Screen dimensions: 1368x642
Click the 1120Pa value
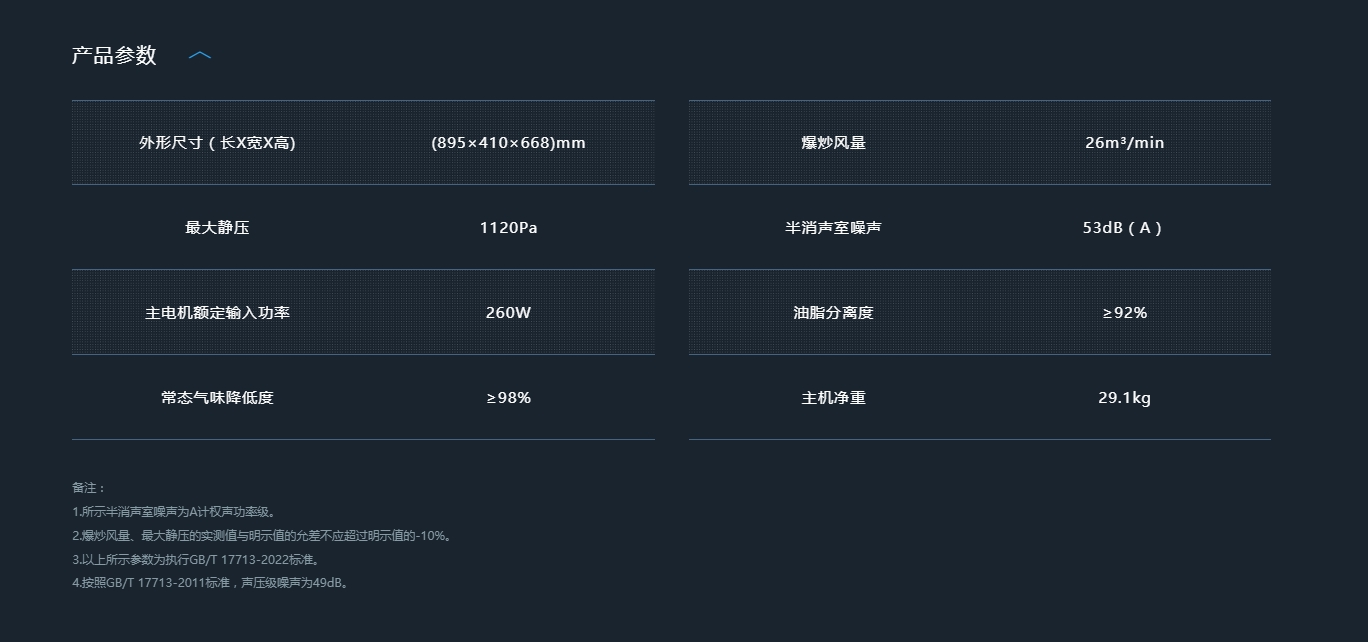(x=508, y=228)
